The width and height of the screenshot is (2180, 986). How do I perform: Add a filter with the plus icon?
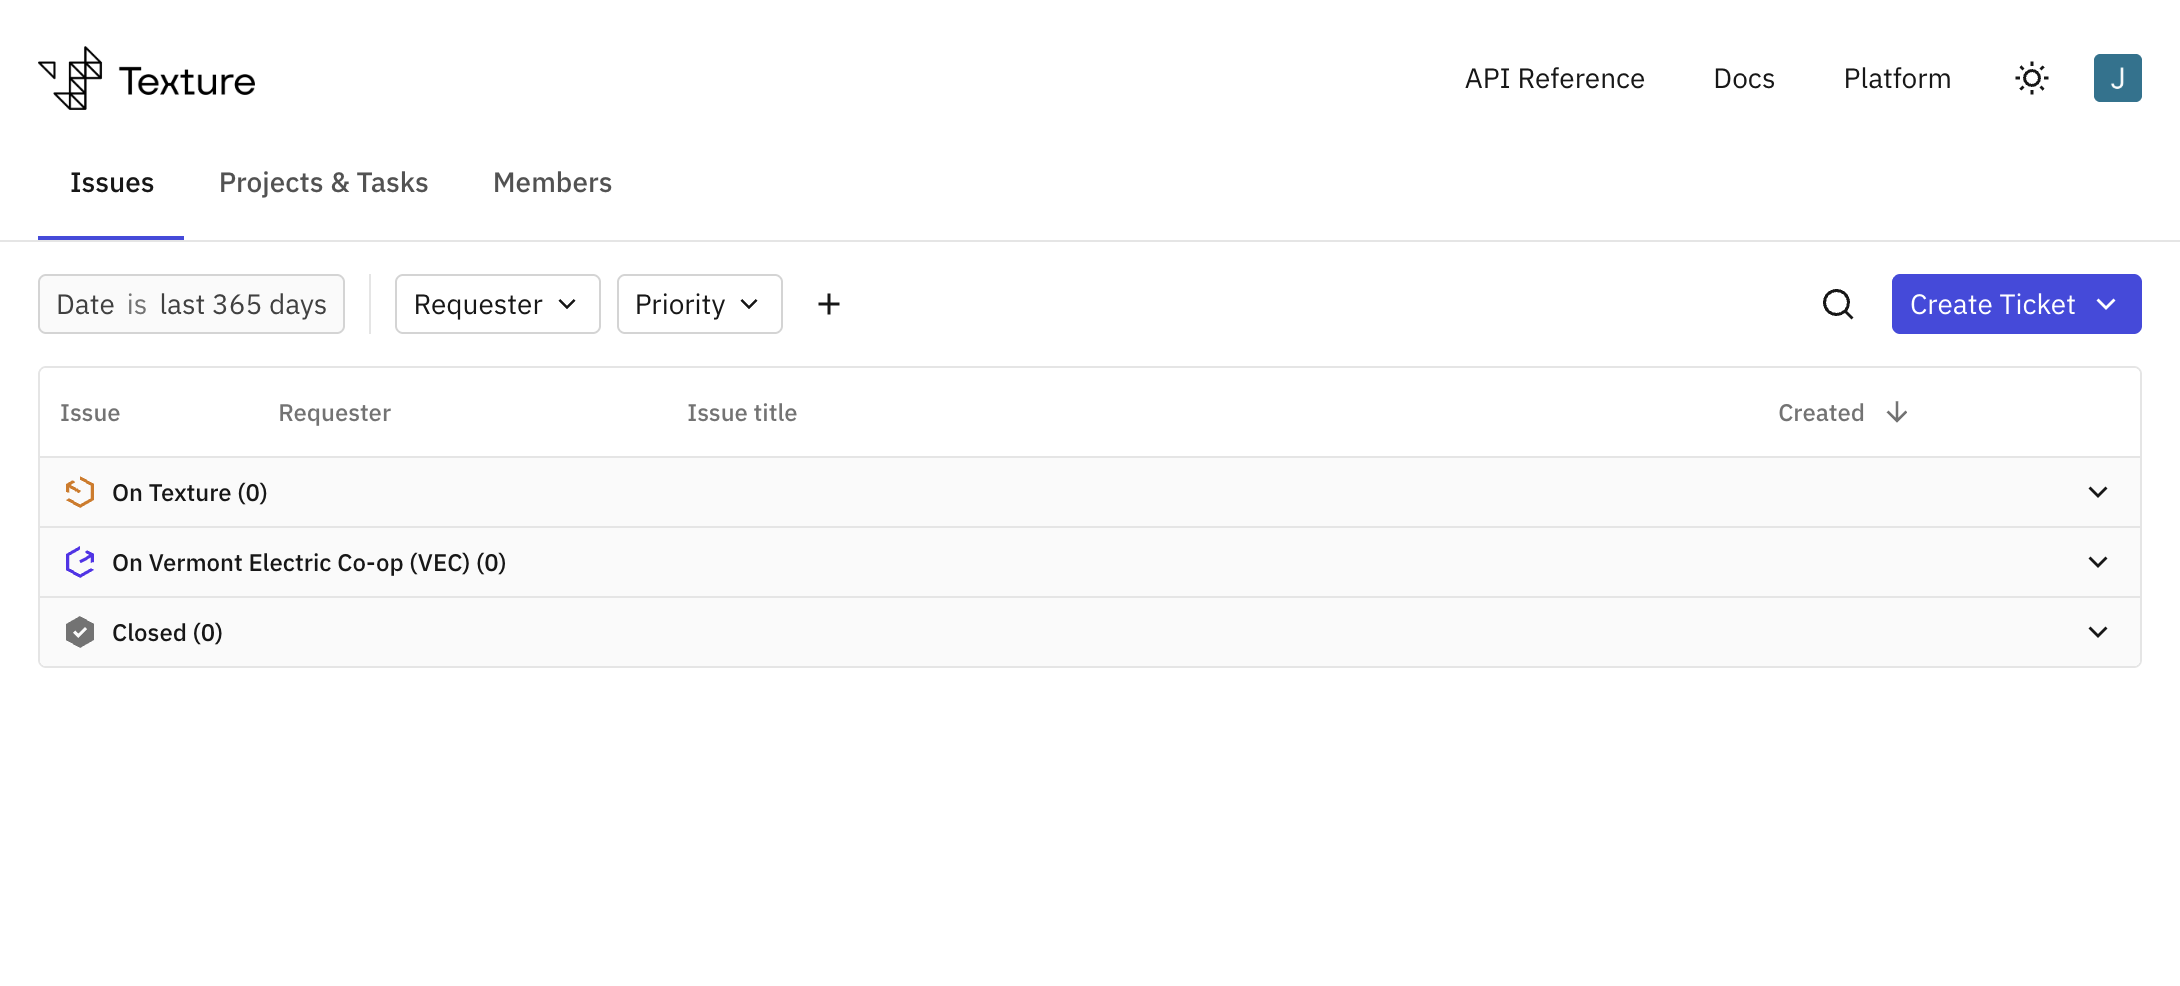[828, 304]
